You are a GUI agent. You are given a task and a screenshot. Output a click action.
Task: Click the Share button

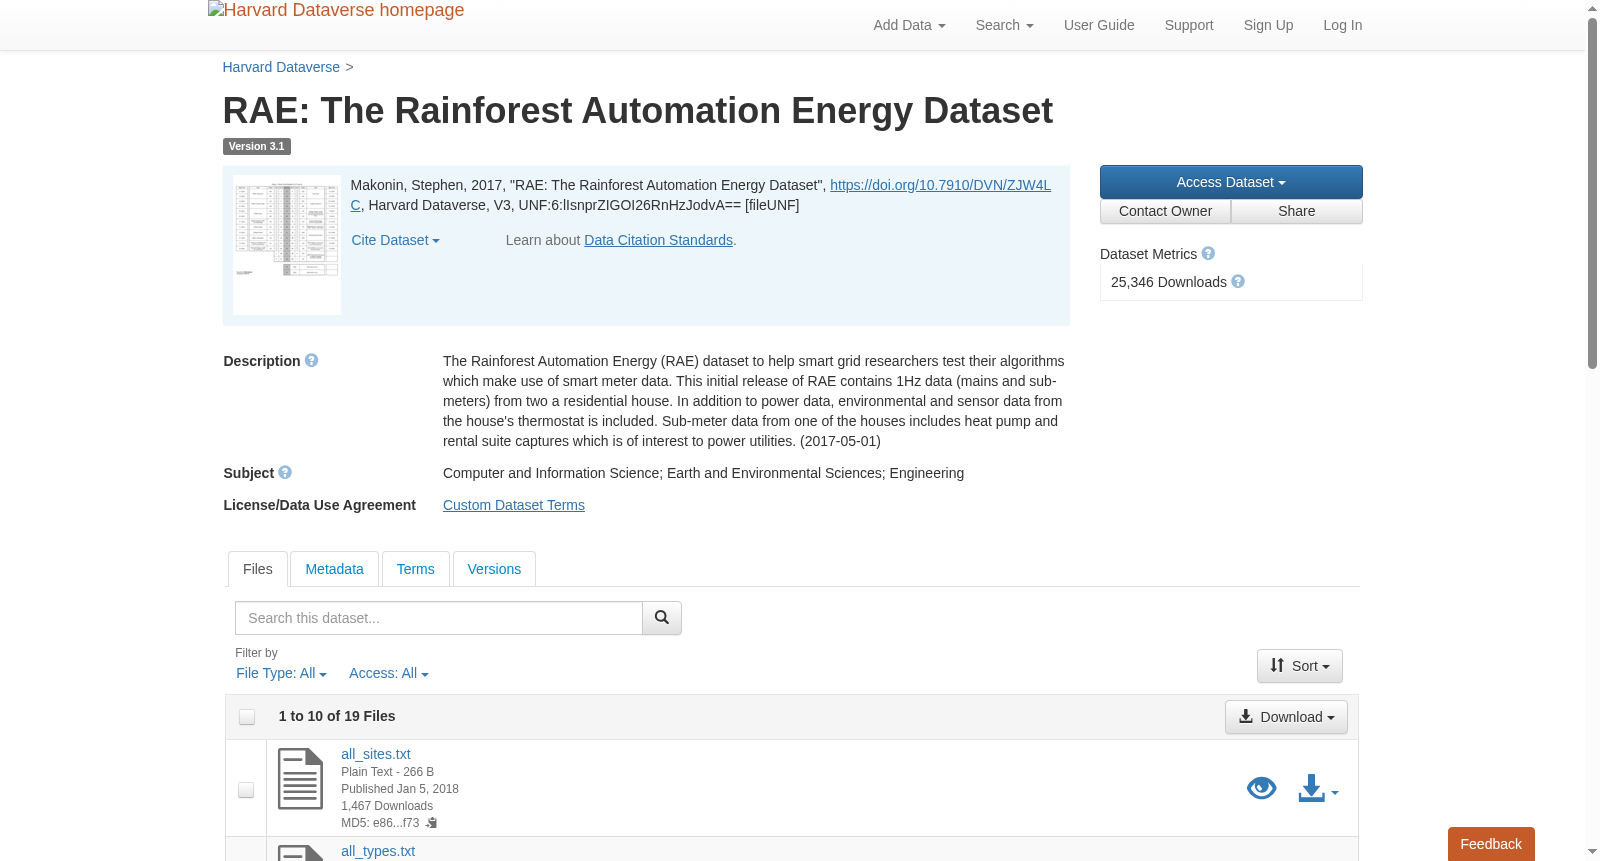click(1297, 211)
